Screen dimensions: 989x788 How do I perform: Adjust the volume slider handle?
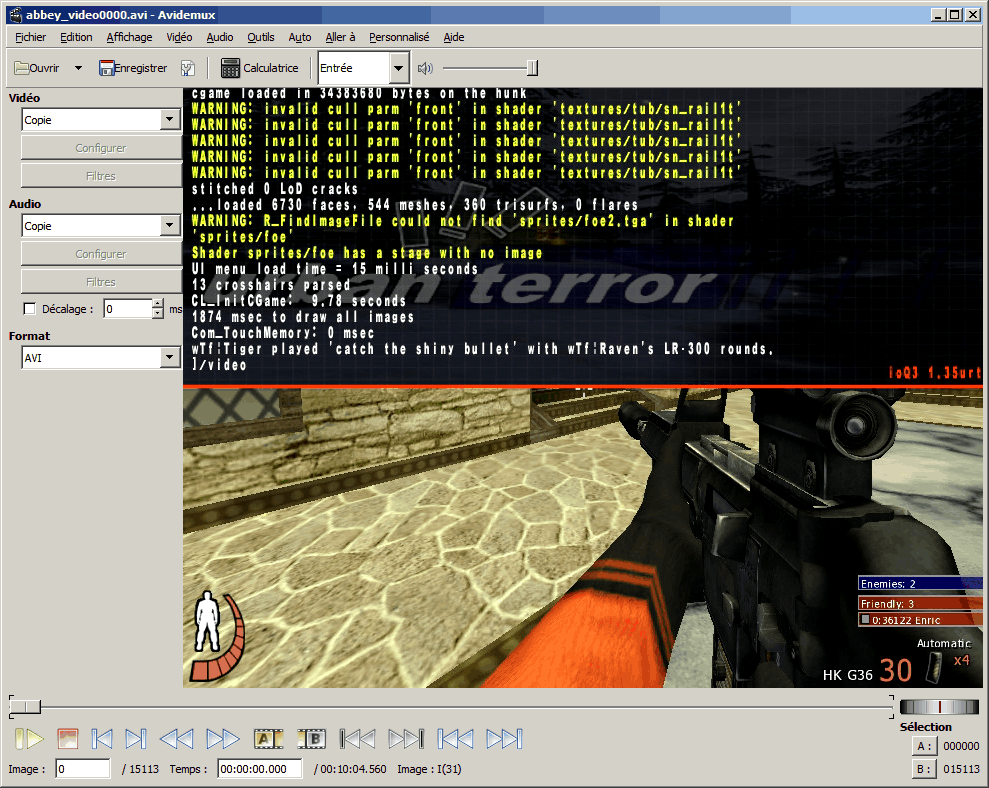(532, 68)
